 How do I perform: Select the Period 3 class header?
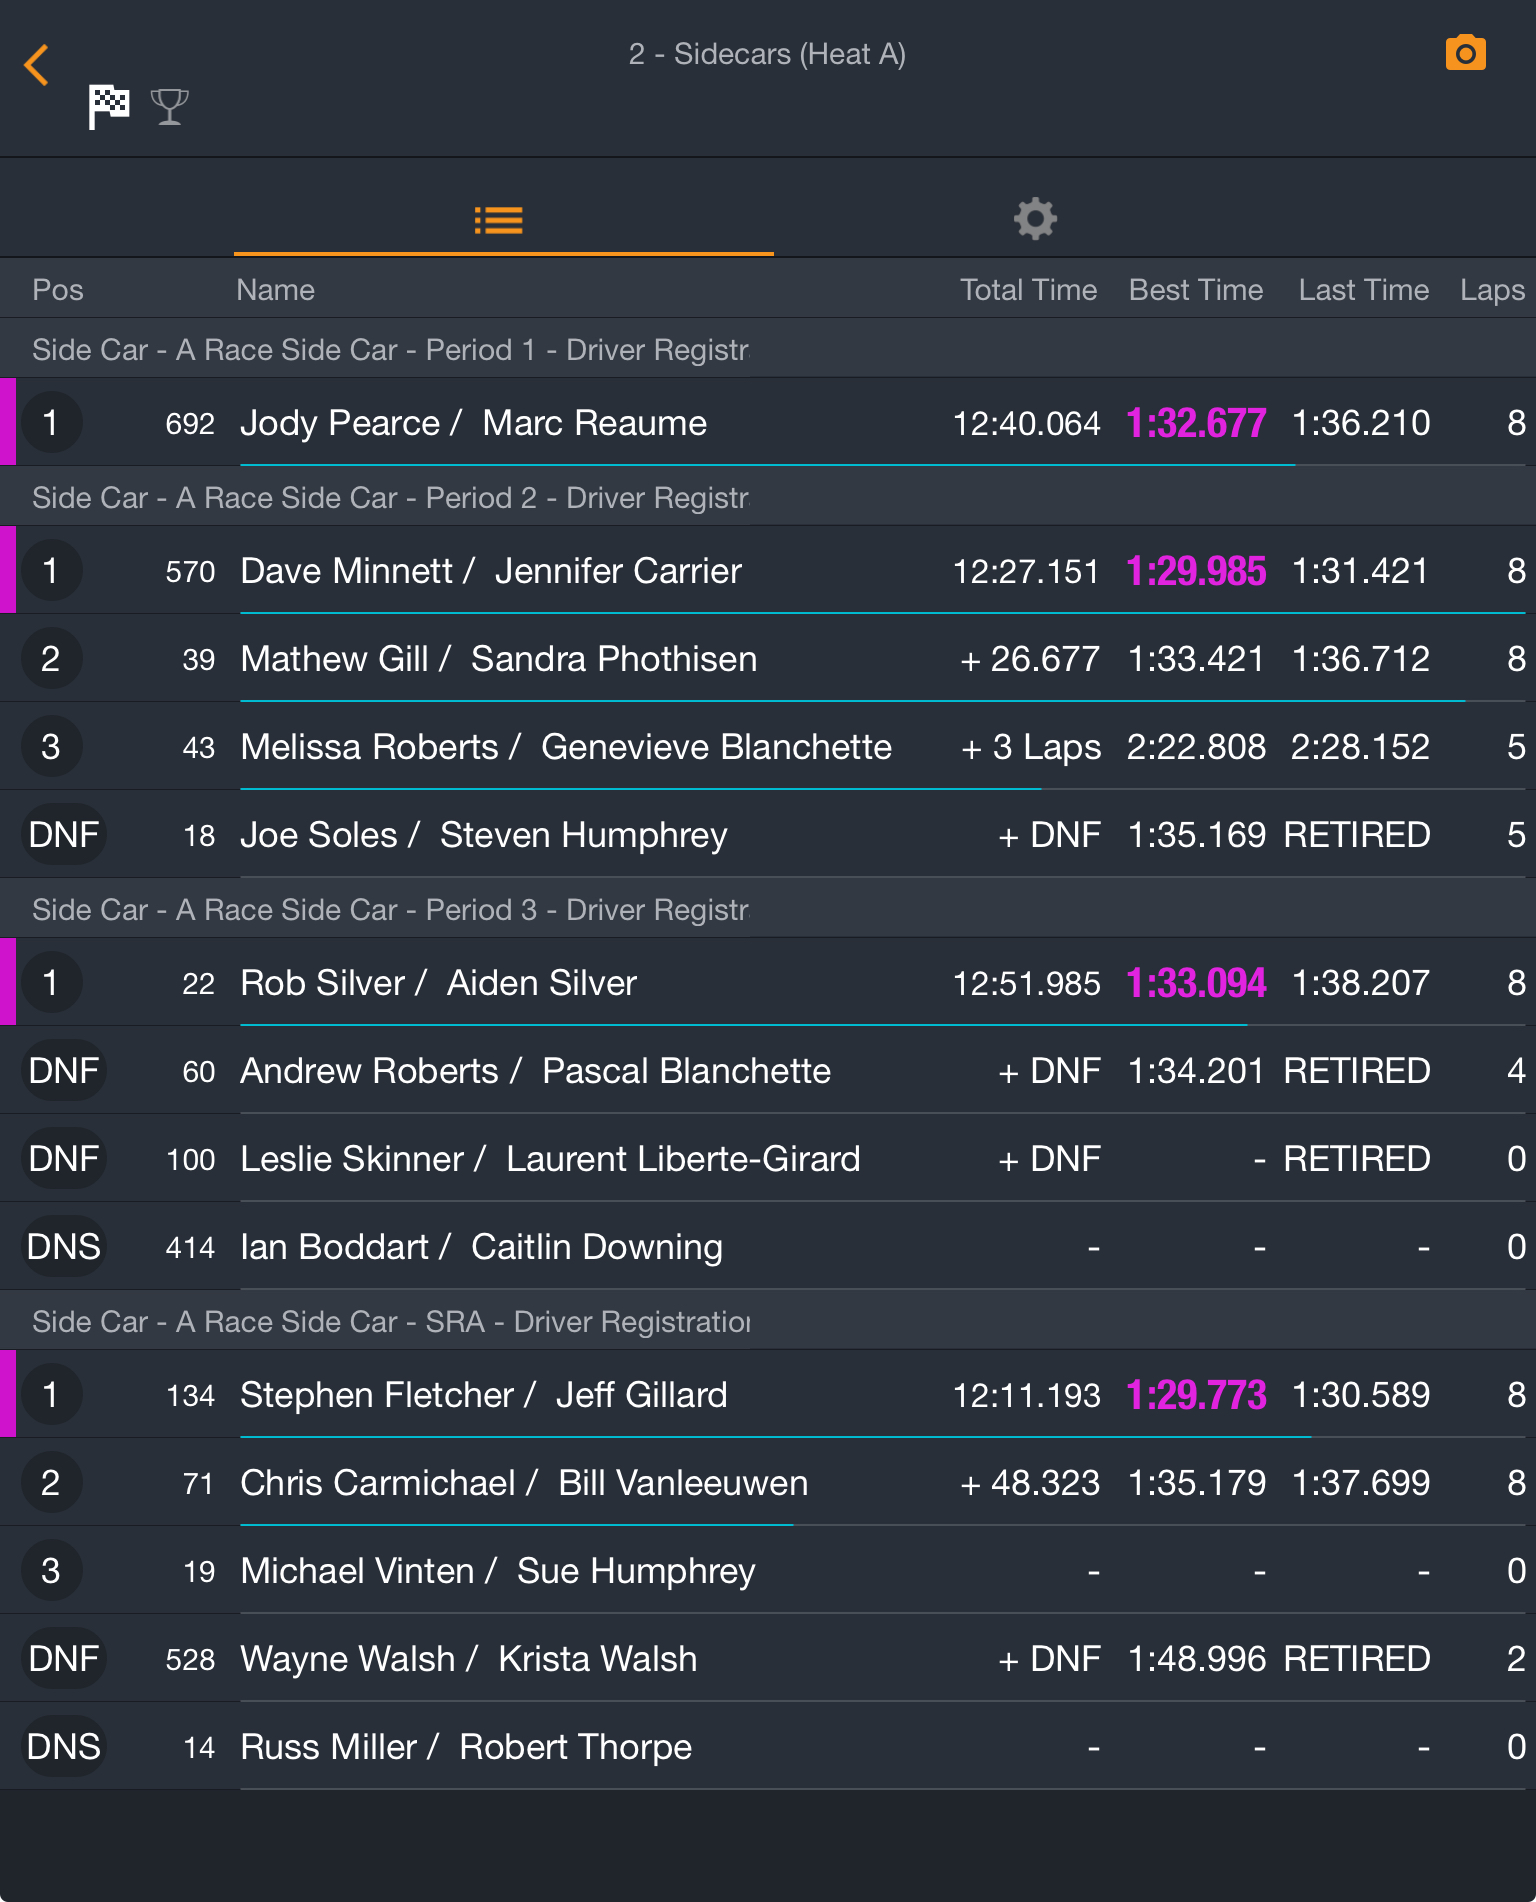pos(768,909)
